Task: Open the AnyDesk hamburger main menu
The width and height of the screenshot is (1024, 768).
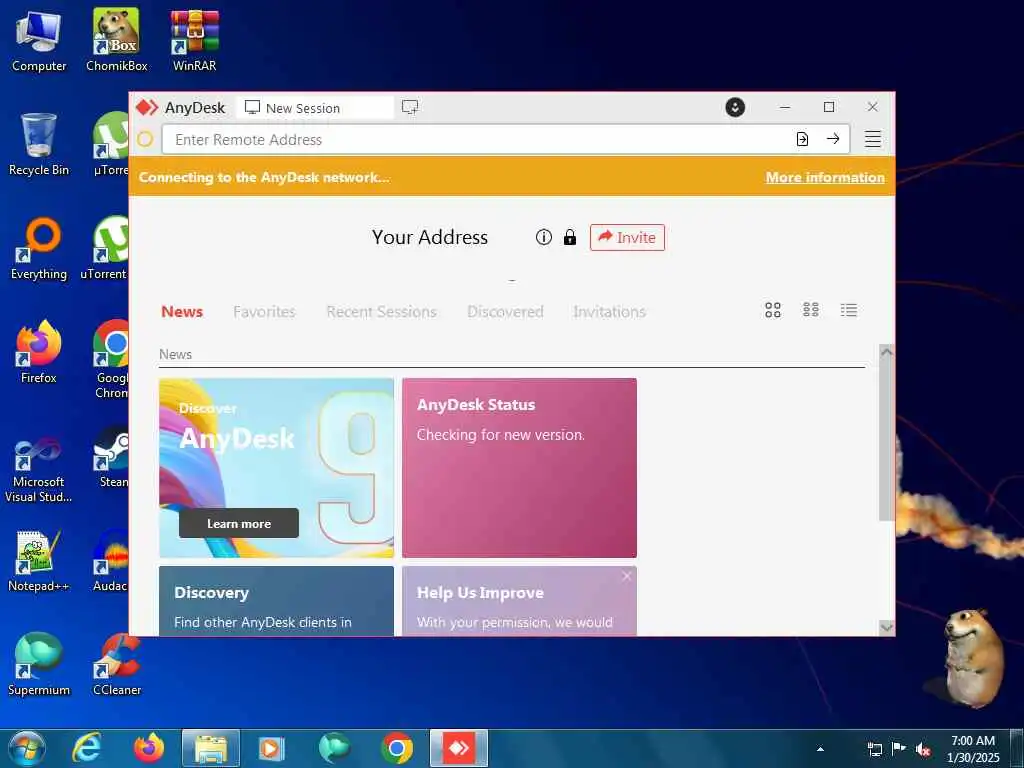Action: 872,139
